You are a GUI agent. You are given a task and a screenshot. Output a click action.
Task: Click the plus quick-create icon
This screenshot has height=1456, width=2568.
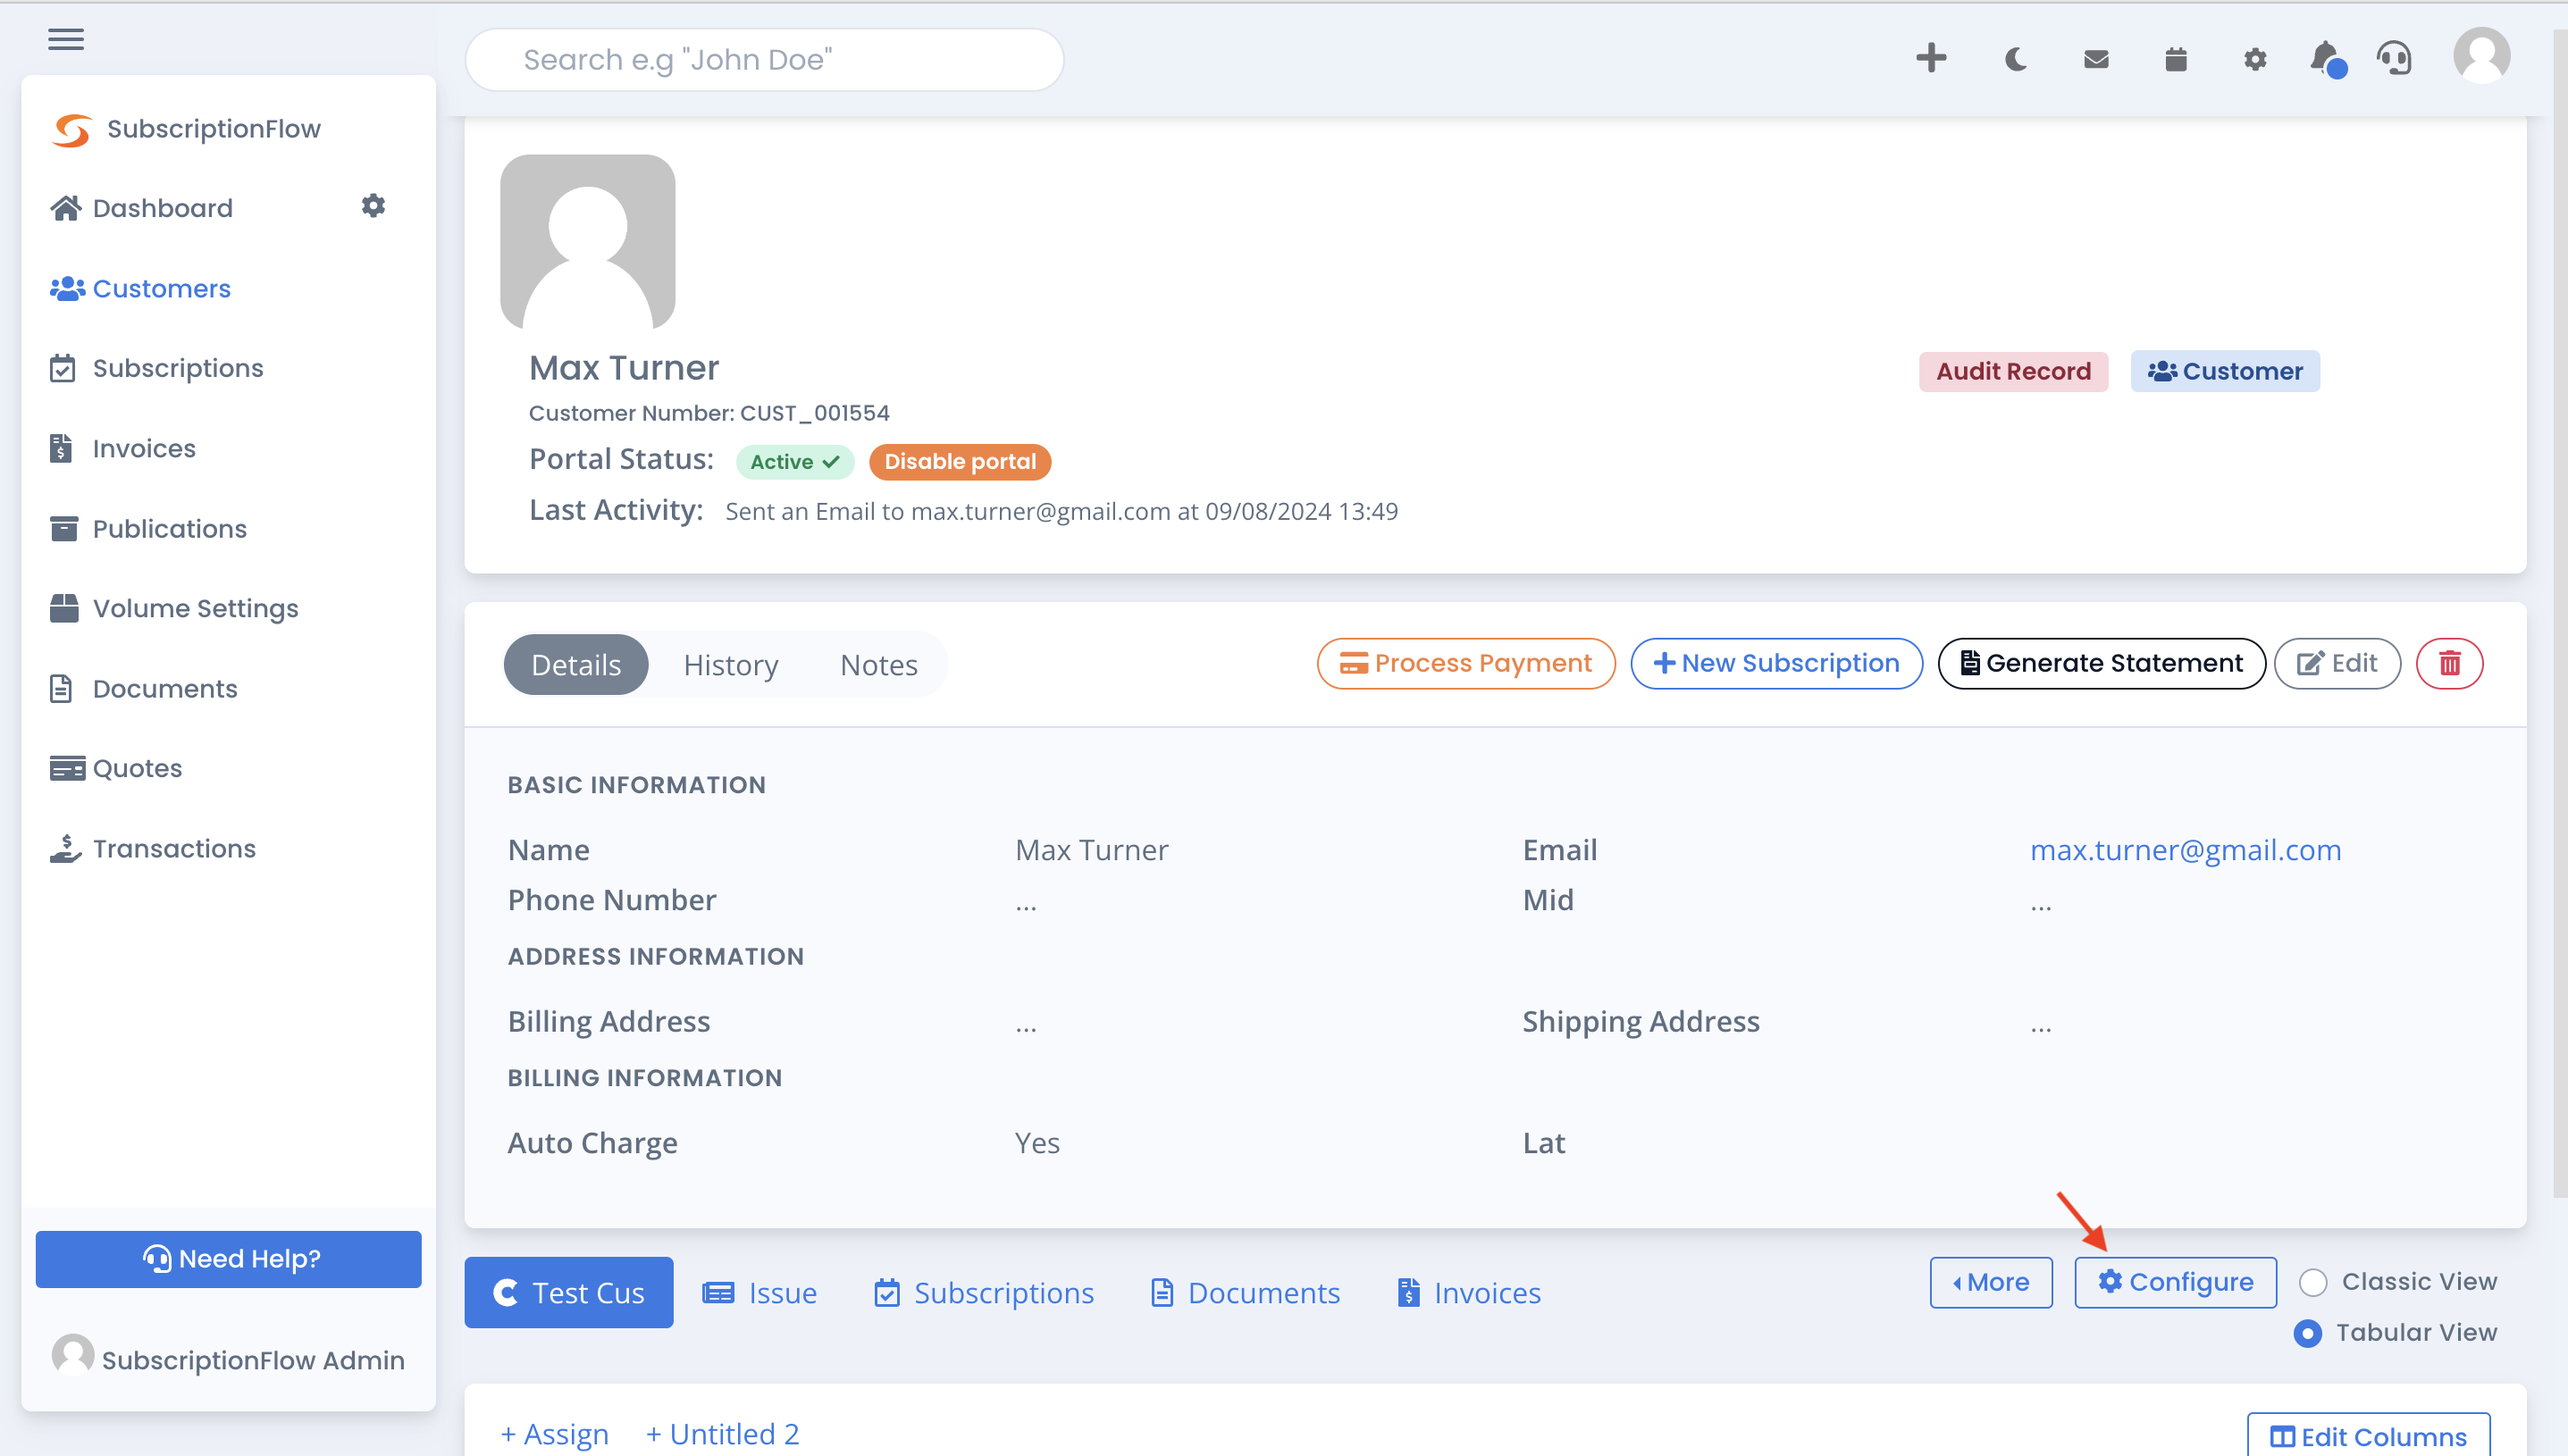pyautogui.click(x=1930, y=59)
